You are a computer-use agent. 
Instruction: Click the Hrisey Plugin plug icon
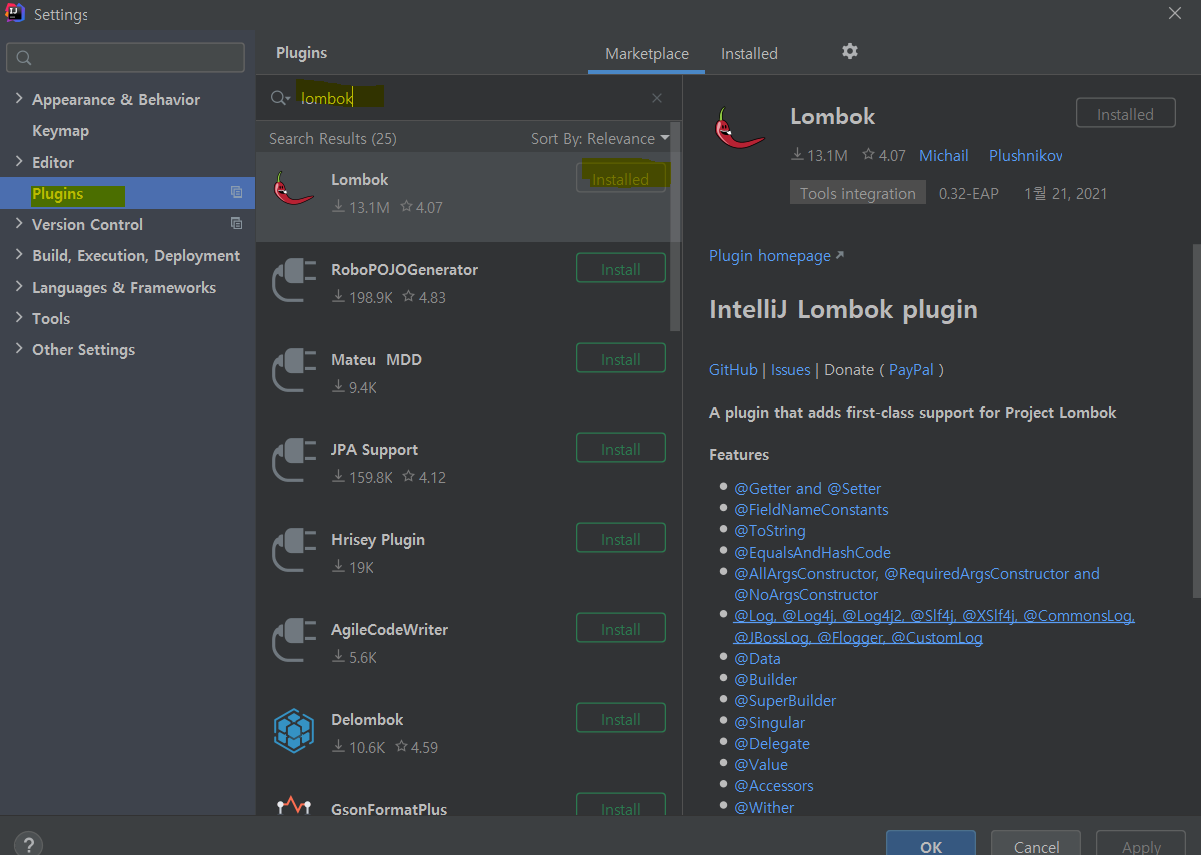tap(293, 549)
